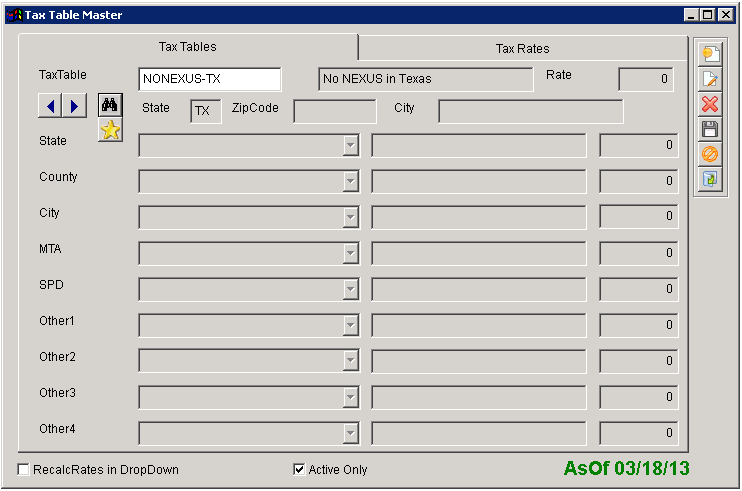Select the Tax Tables tab
This screenshot has height=491, width=742.
pos(188,47)
